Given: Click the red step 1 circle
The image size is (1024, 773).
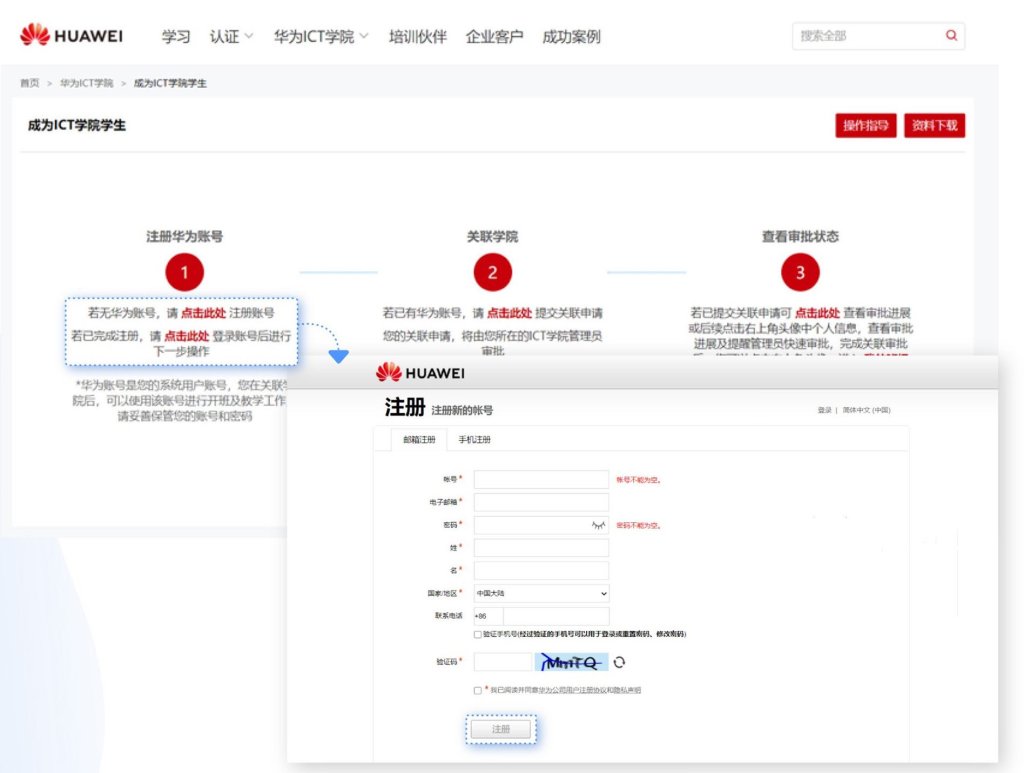Looking at the screenshot, I should coord(184,272).
